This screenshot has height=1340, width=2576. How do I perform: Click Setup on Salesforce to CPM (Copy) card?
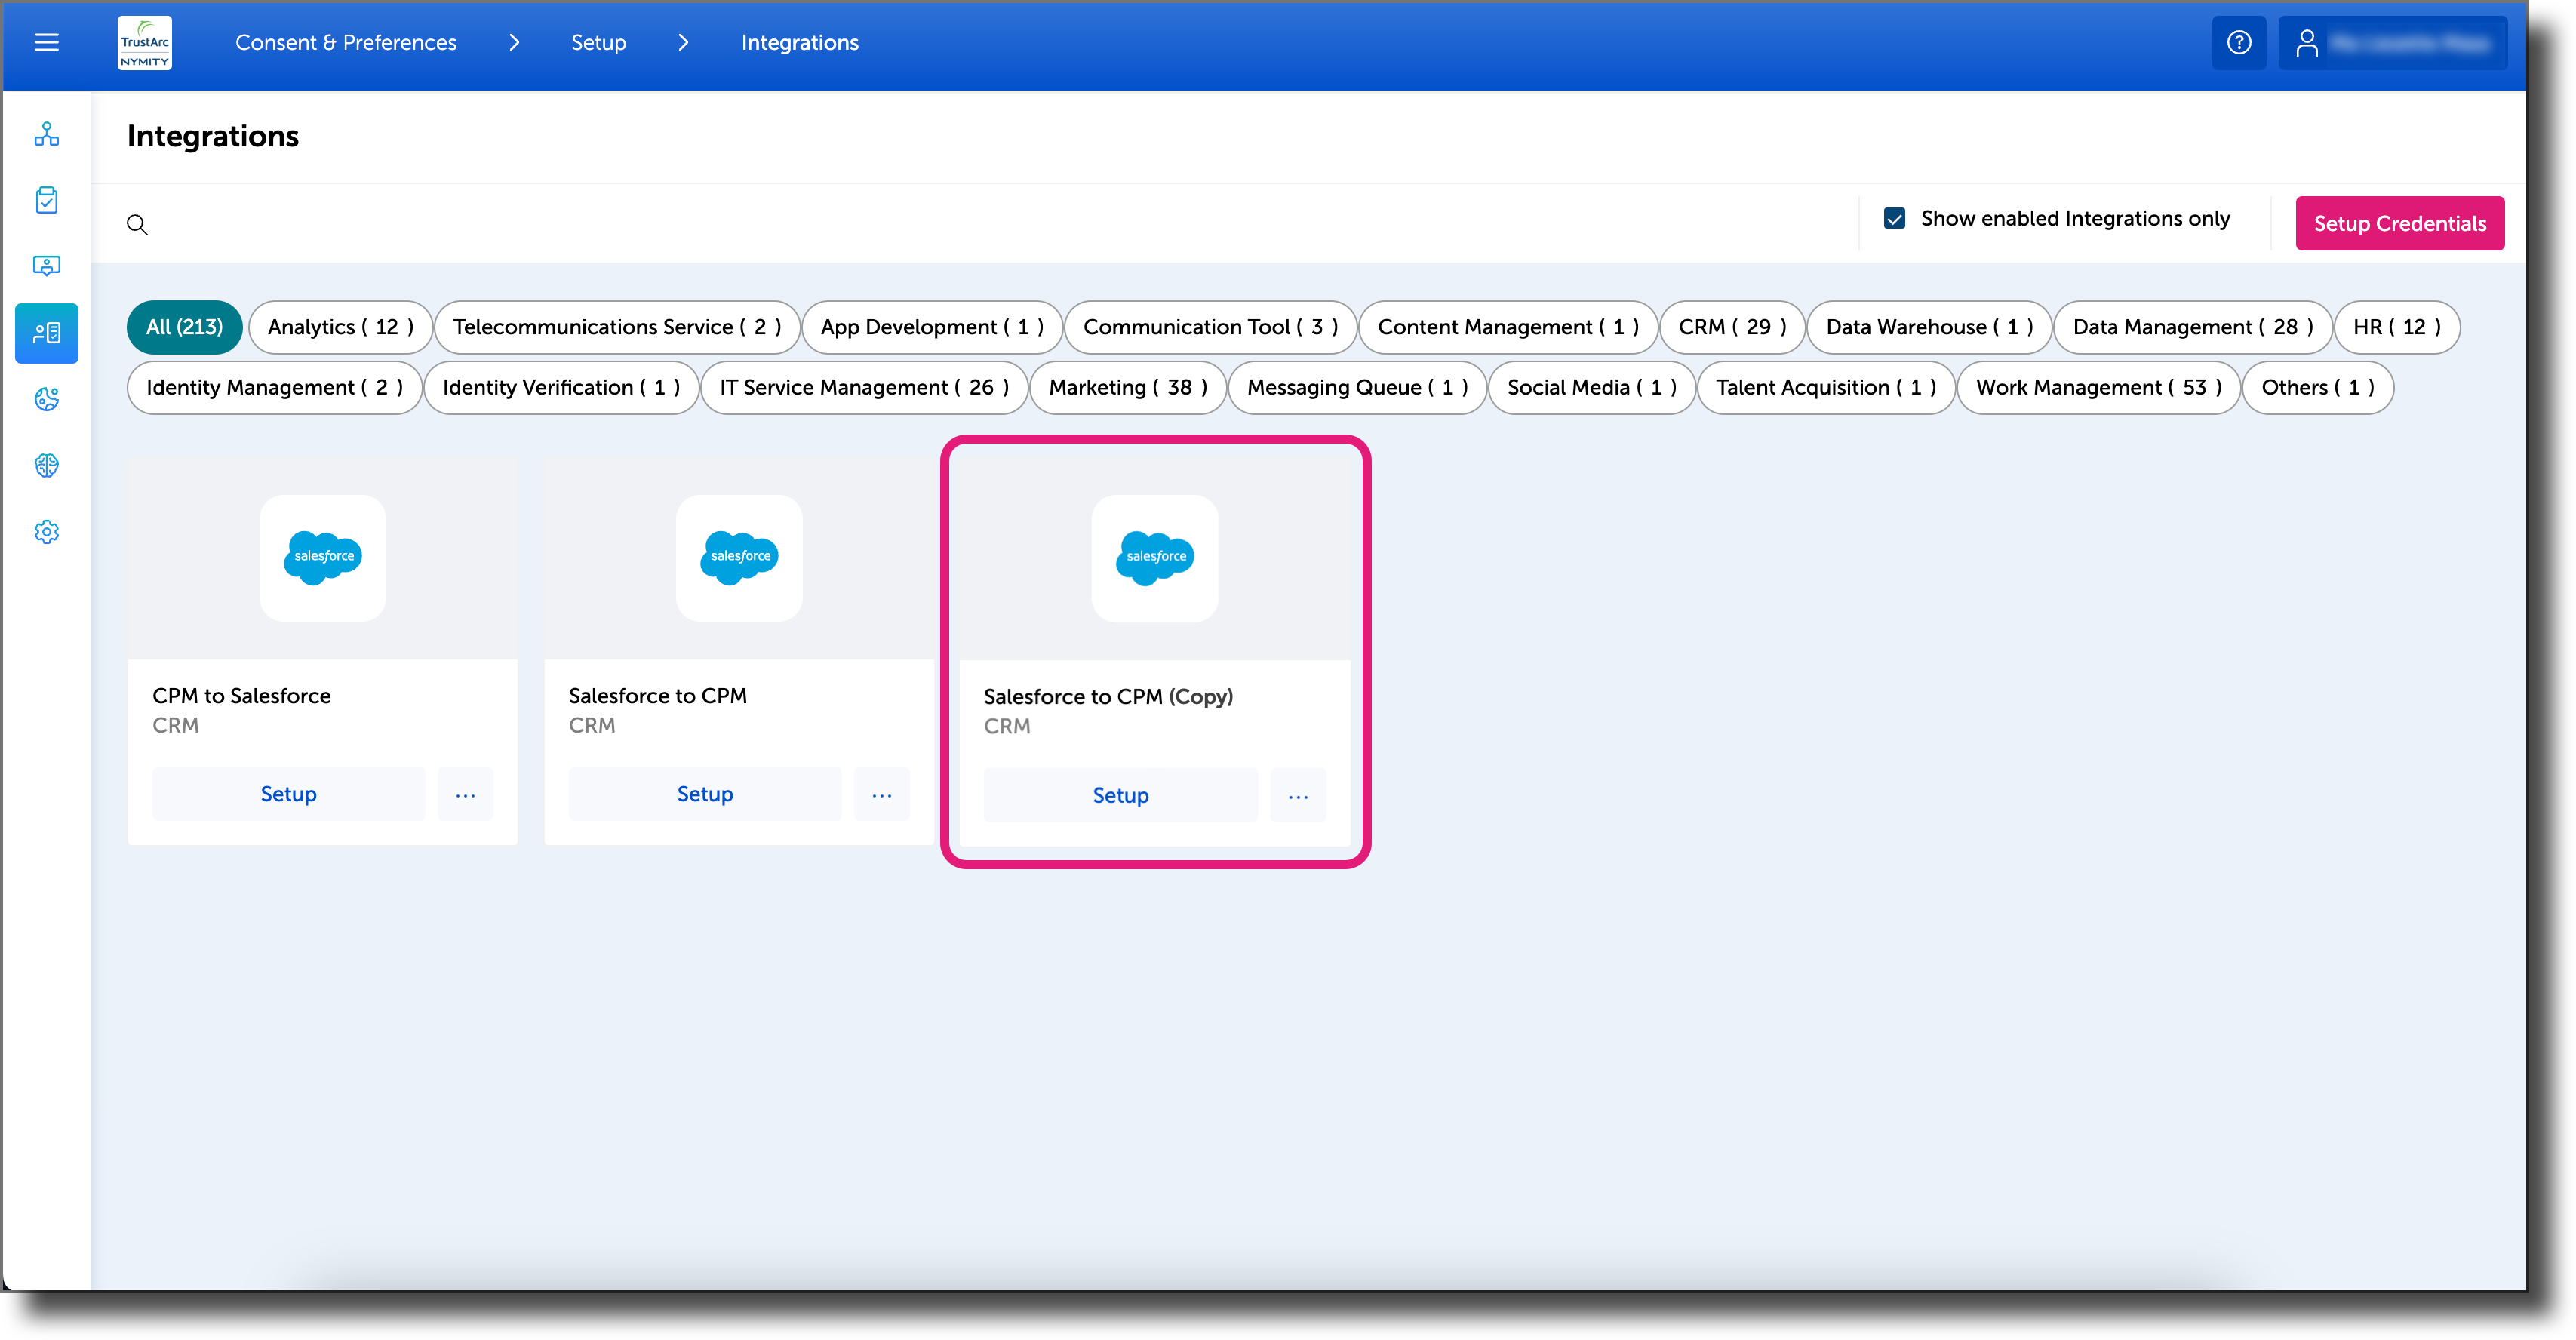[1120, 796]
